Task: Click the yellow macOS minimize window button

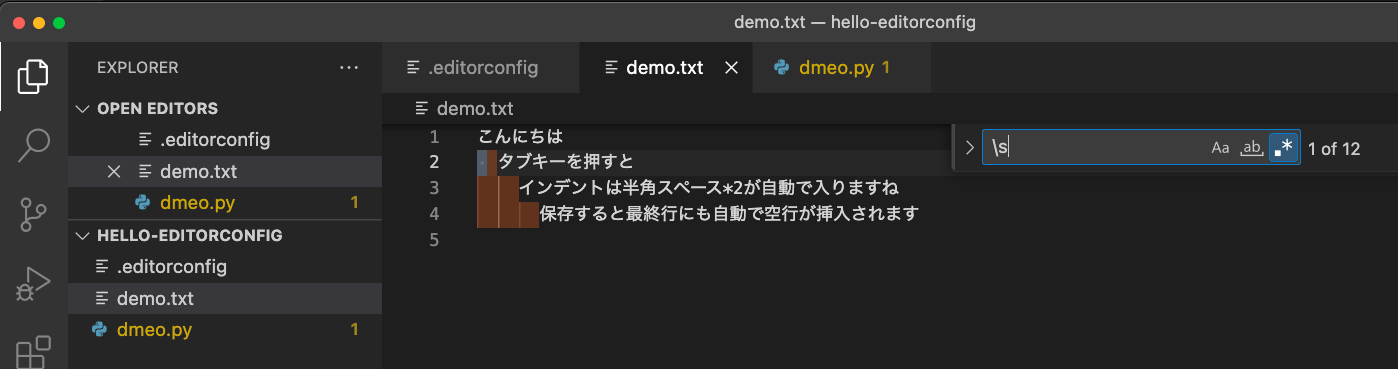Action: coord(39,22)
